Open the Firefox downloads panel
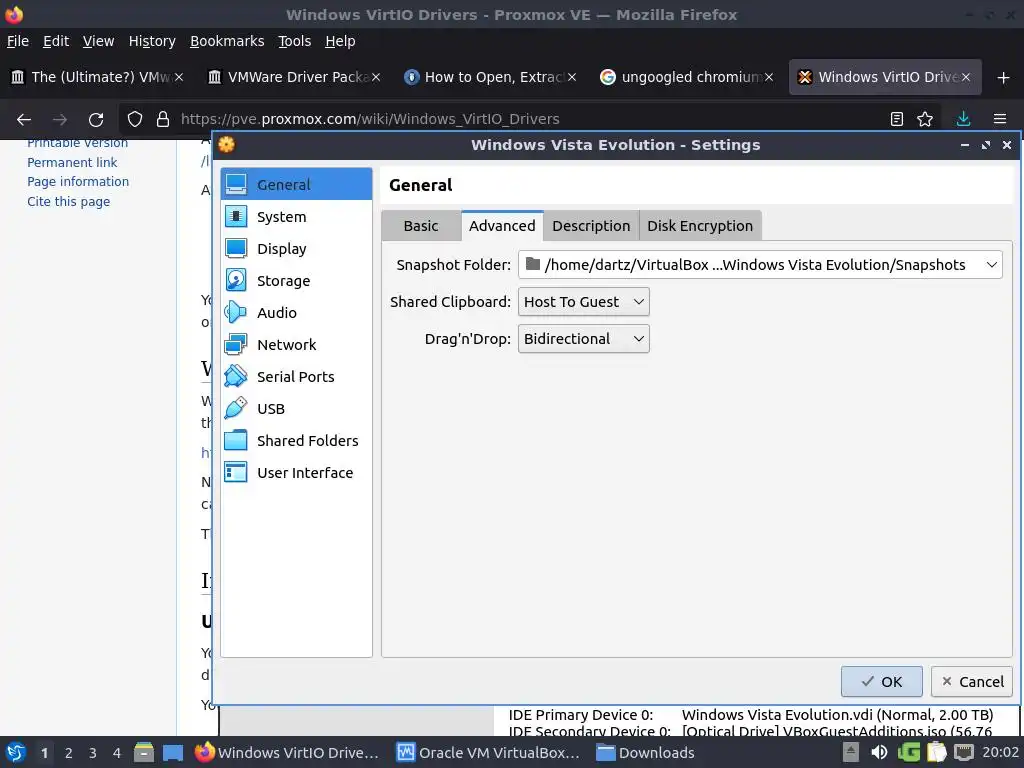Image resolution: width=1024 pixels, height=768 pixels. click(x=963, y=119)
